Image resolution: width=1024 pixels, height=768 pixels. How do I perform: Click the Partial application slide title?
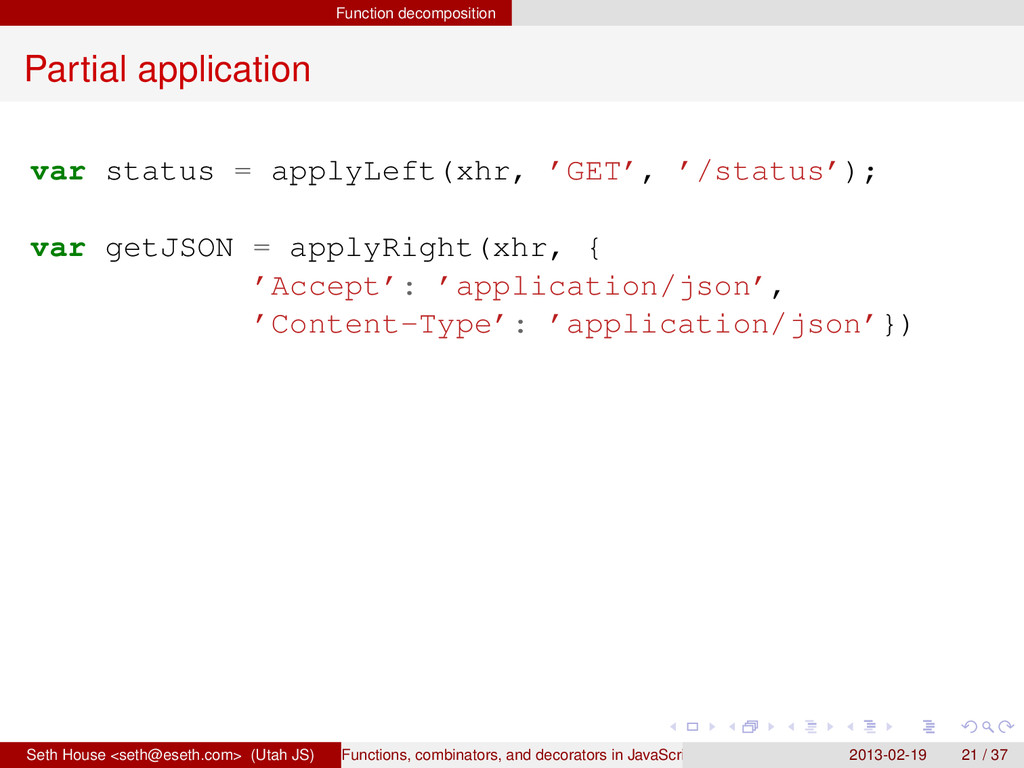(168, 69)
